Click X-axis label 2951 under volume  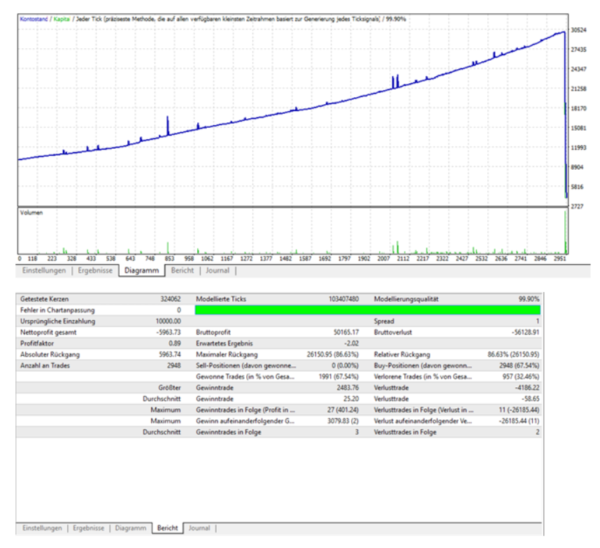pyautogui.click(x=559, y=259)
